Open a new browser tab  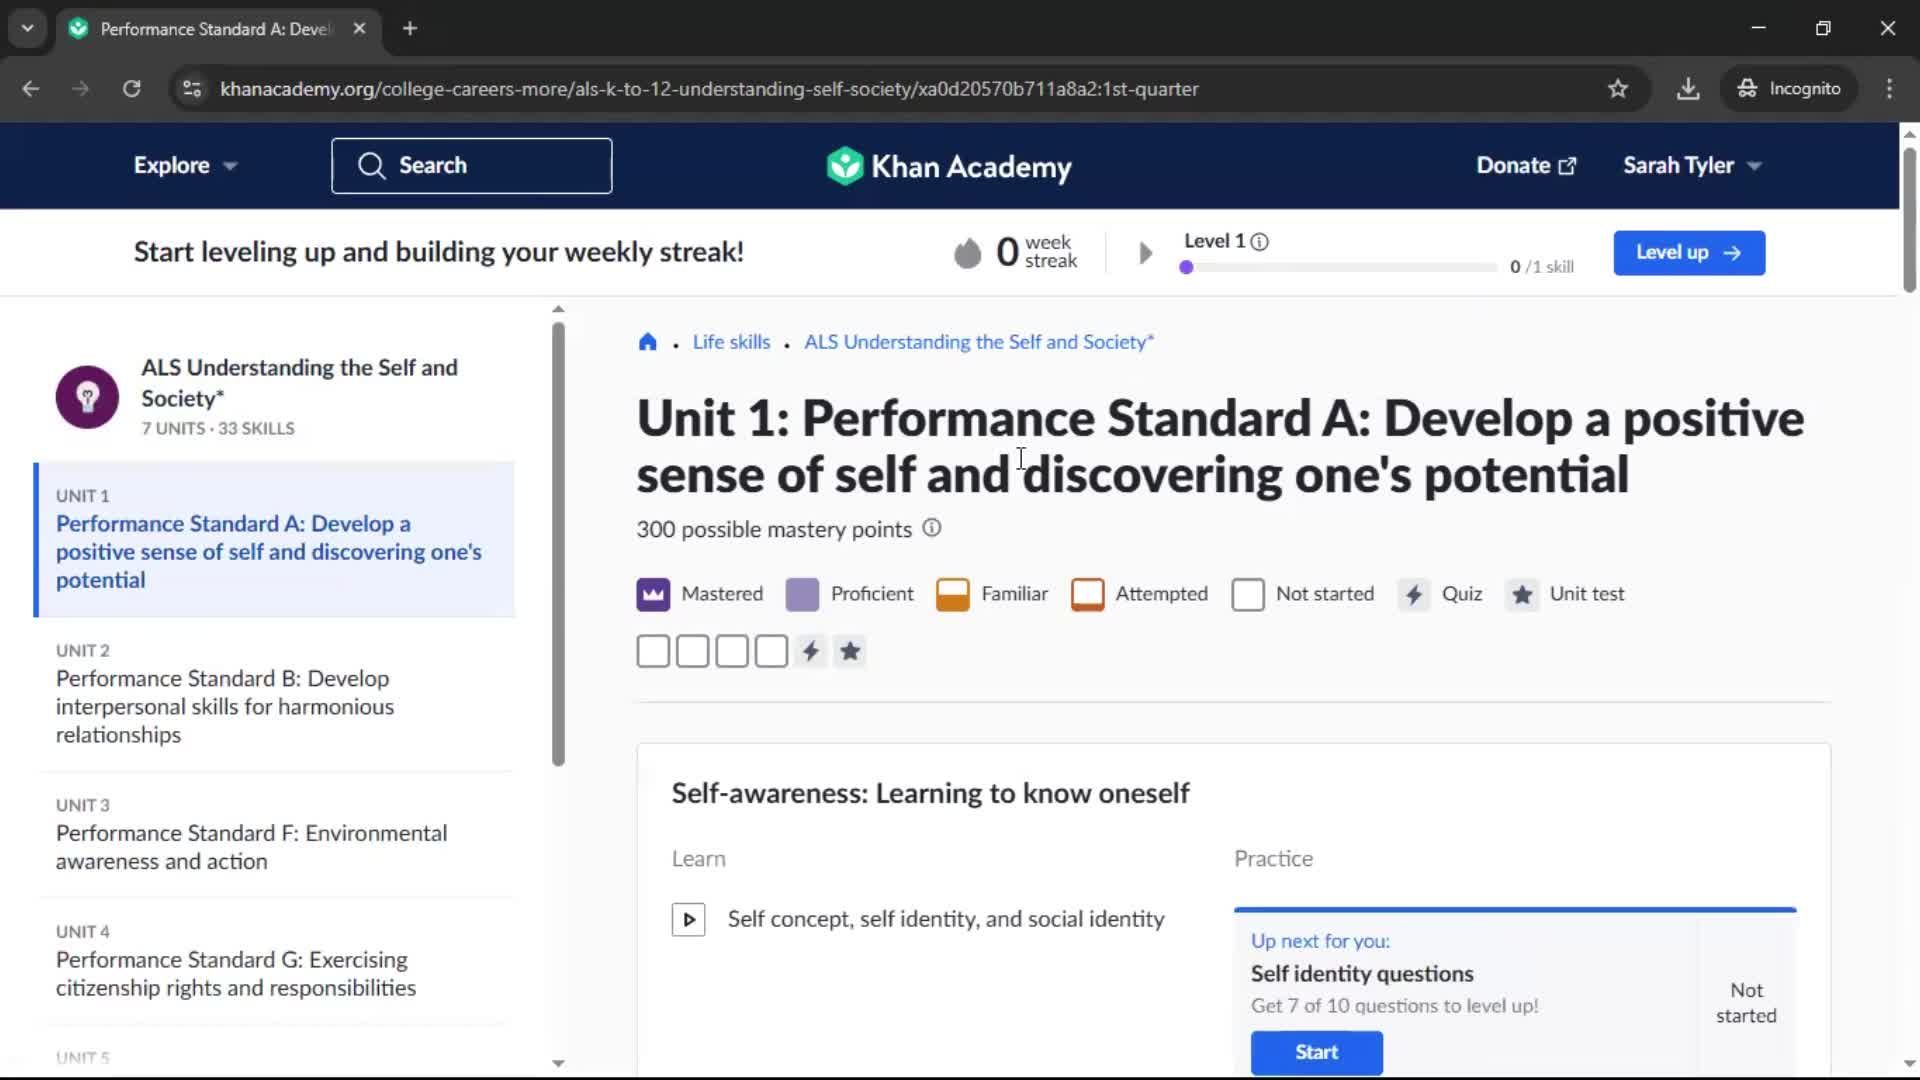(x=409, y=29)
